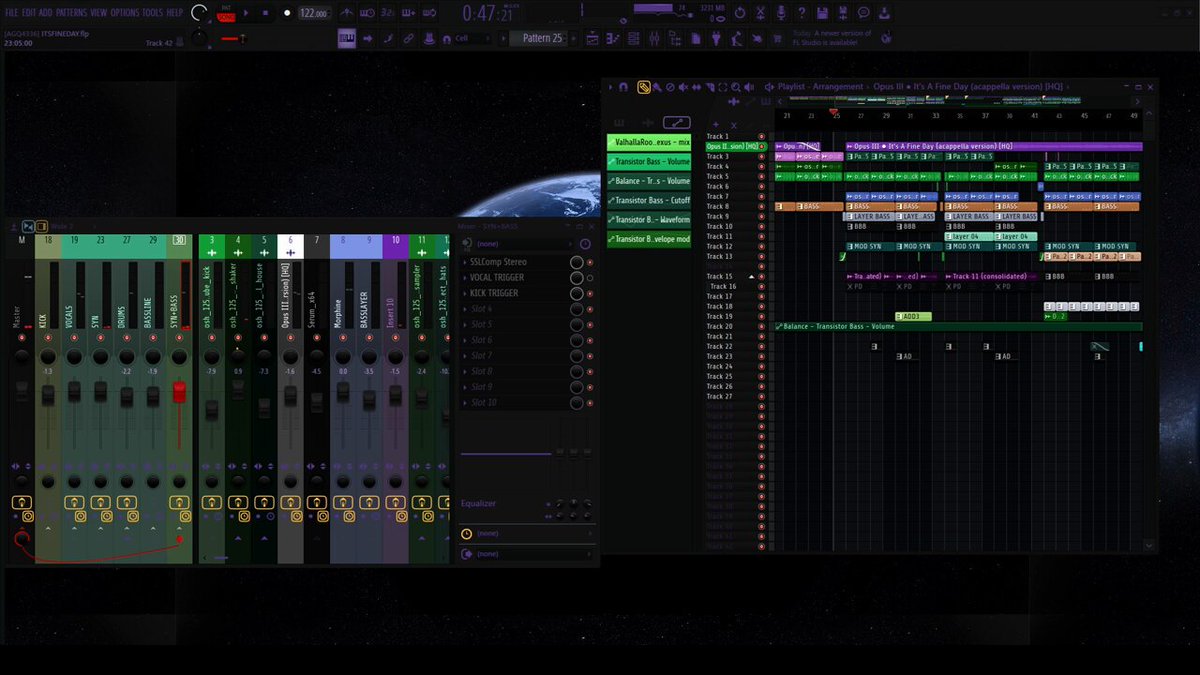The width and height of the screenshot is (1200, 675).
Task: Click the Record button
Action: (x=286, y=13)
